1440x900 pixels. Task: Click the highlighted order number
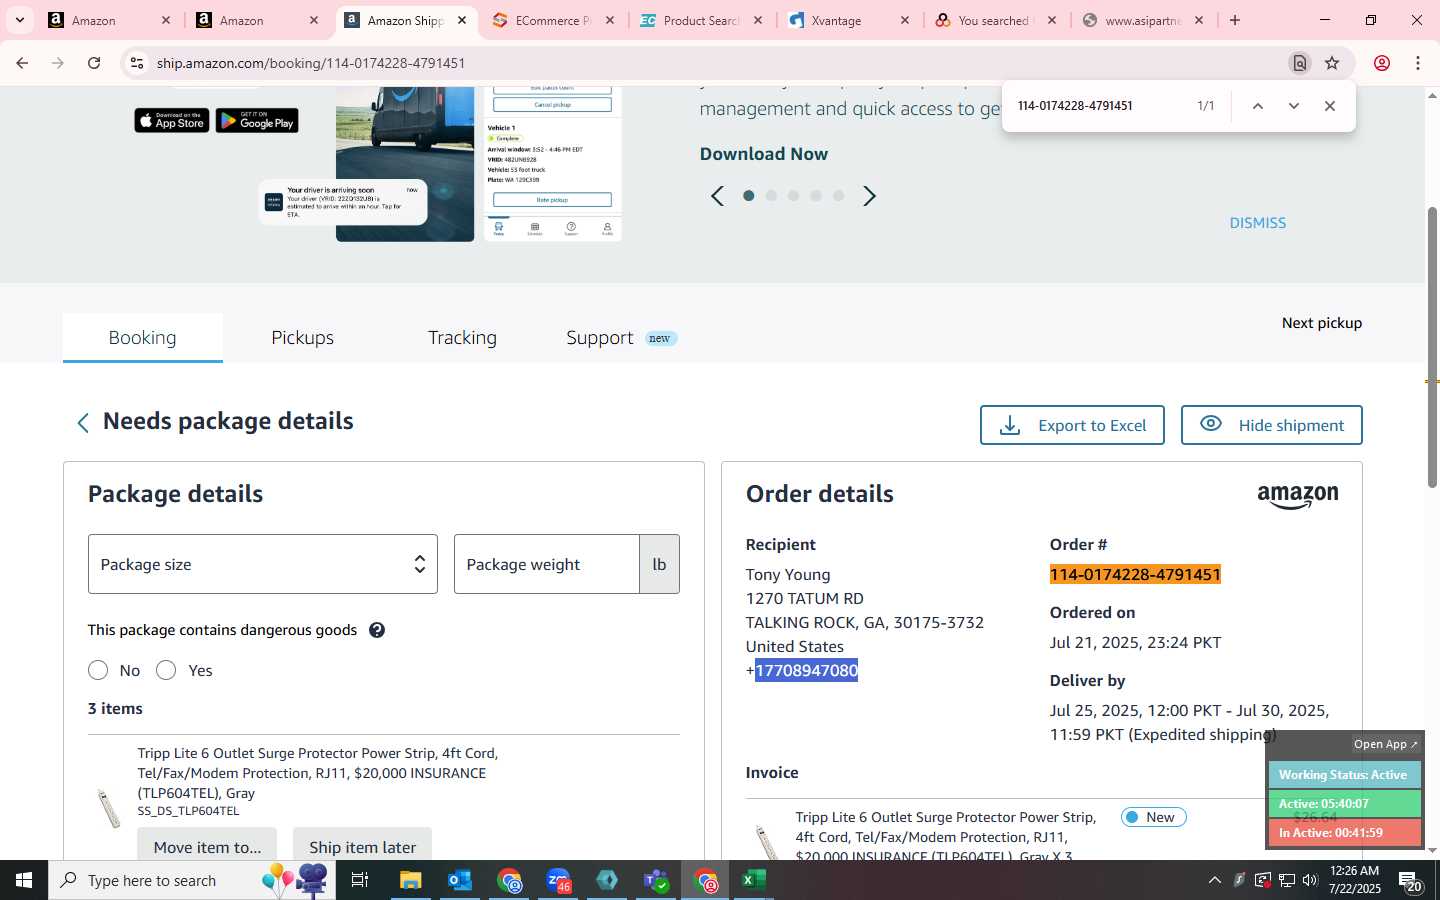click(1135, 574)
